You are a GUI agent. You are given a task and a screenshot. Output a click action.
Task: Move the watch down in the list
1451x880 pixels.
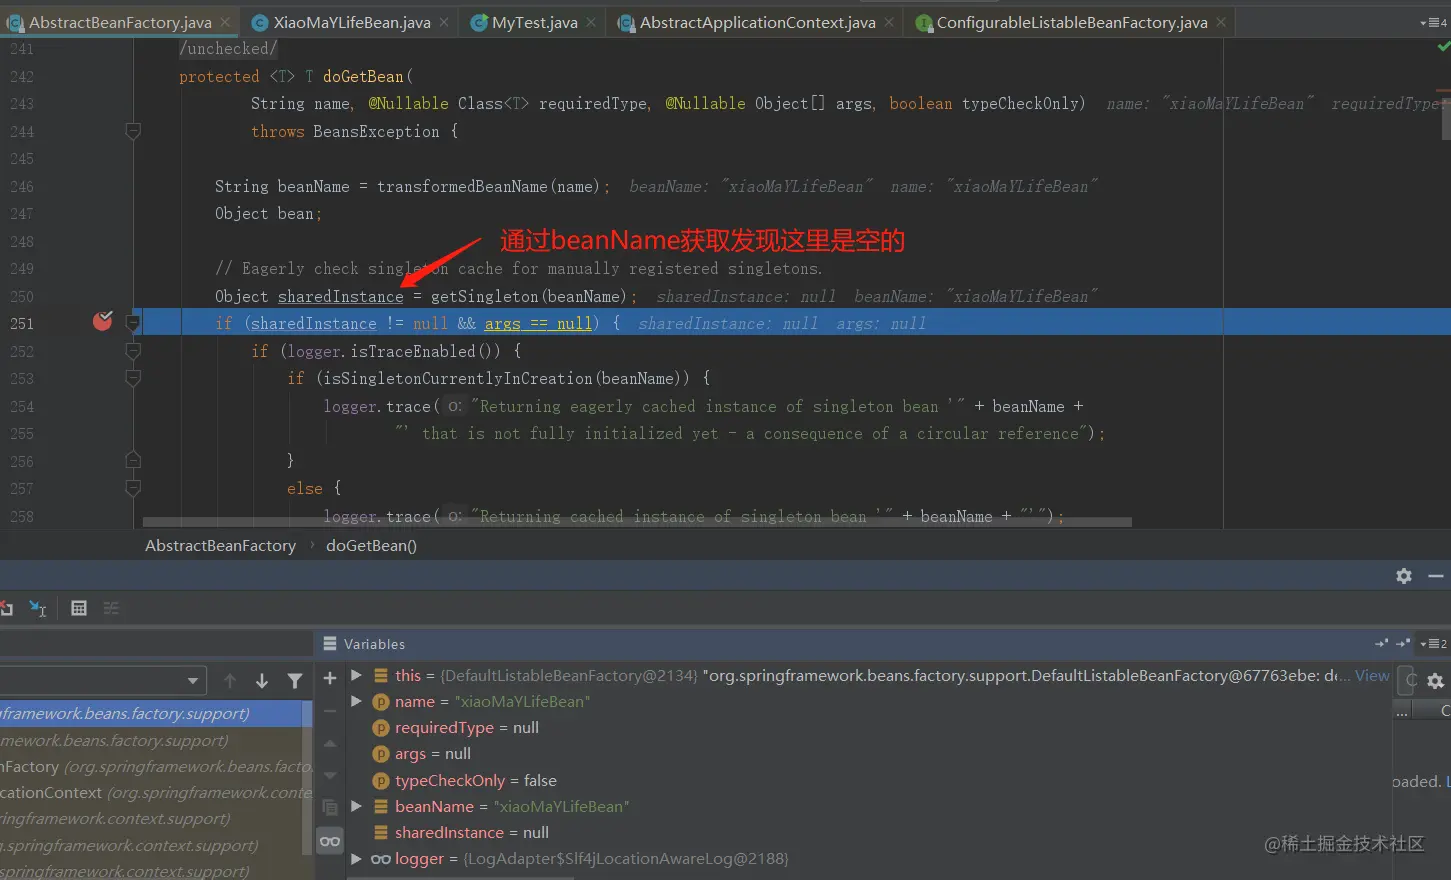(330, 776)
